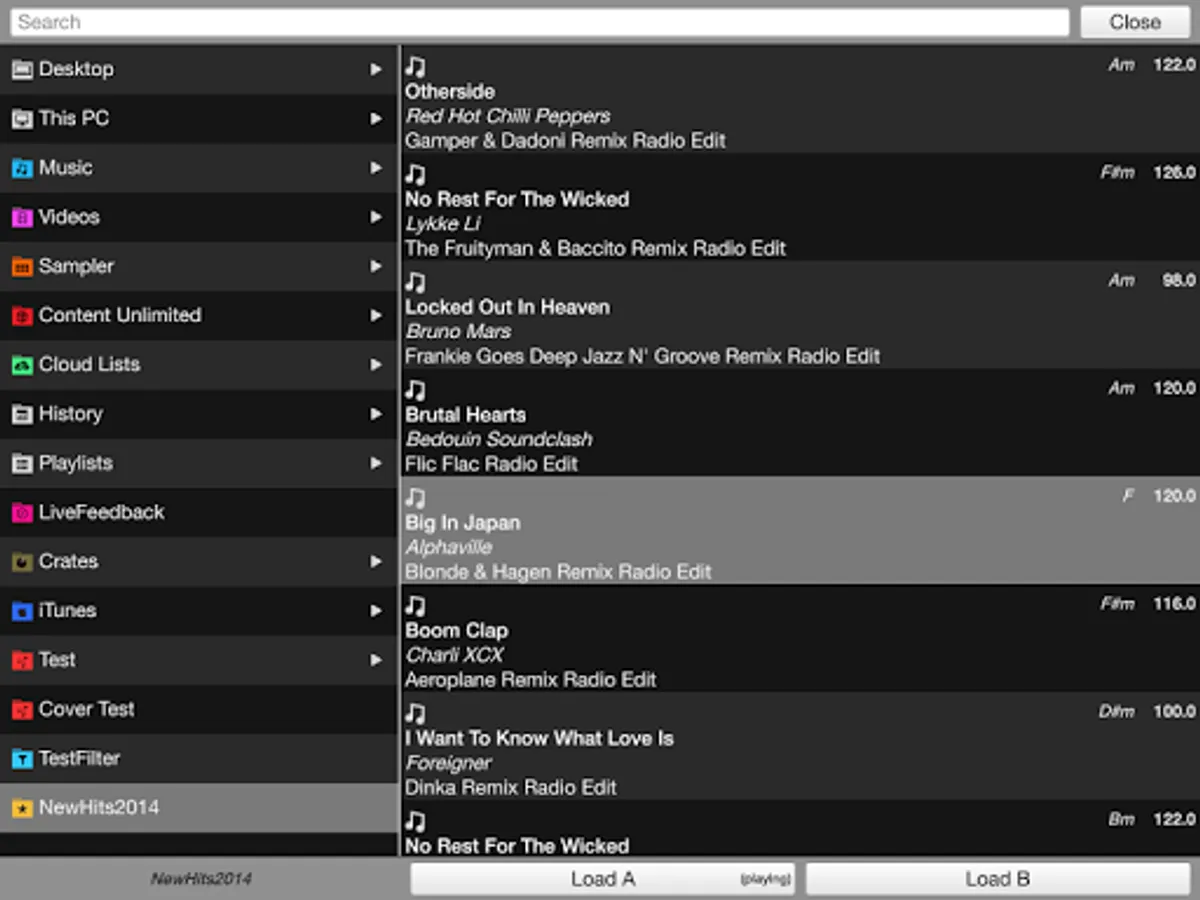Viewport: 1200px width, 900px height.
Task: Expand the Cloud Lists arrow
Action: [x=376, y=365]
